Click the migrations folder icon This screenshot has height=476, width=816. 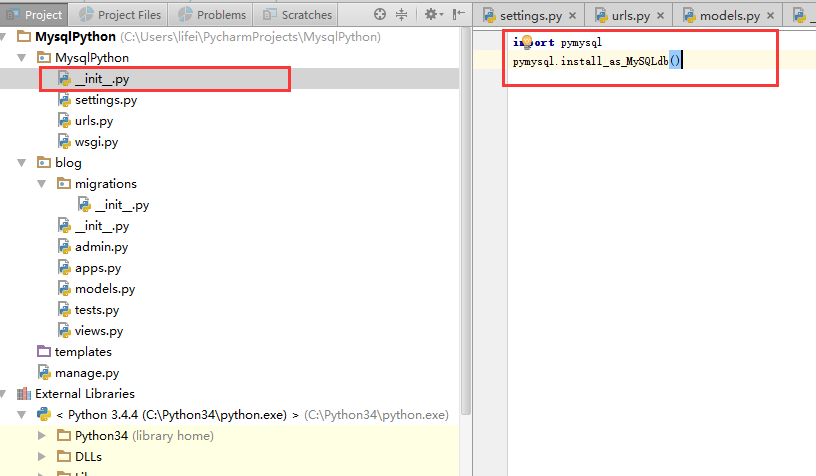[x=63, y=183]
